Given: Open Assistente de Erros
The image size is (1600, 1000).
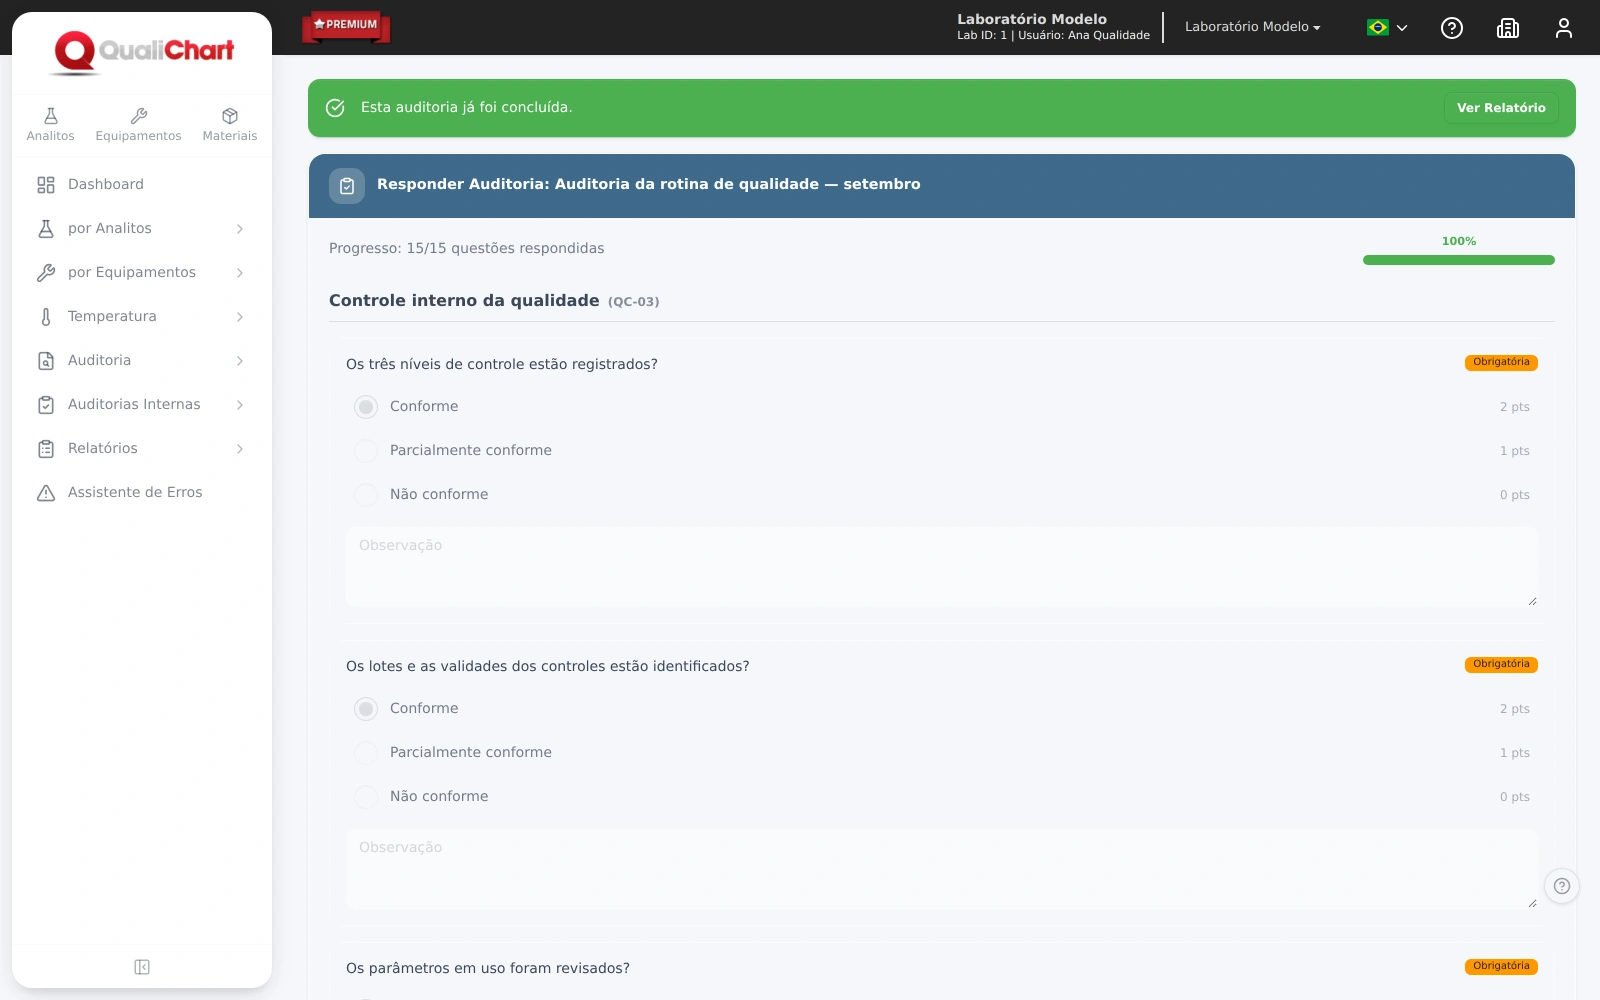Looking at the screenshot, I should coord(142,493).
